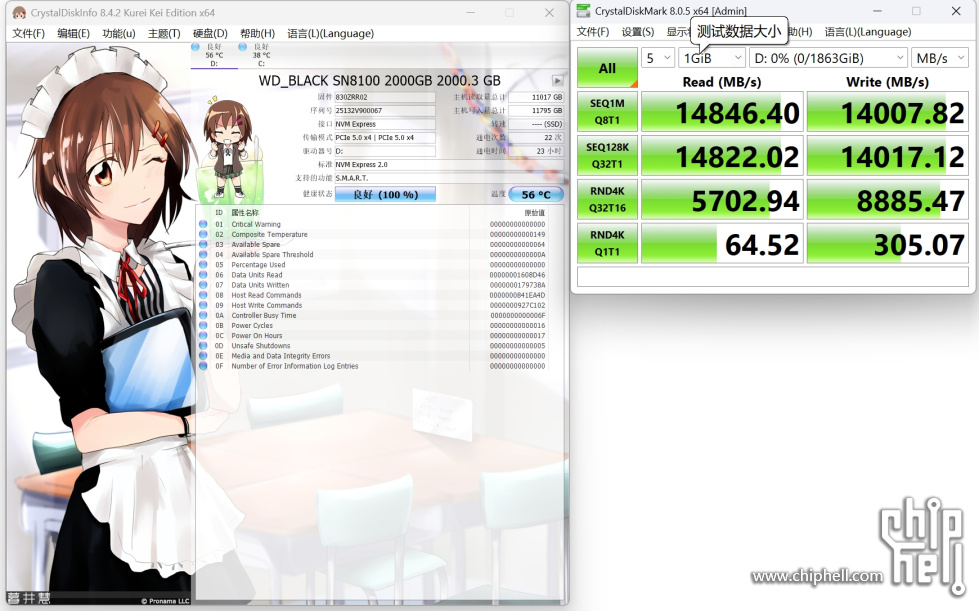Click status orb for Critical Warning row

(x=203, y=224)
